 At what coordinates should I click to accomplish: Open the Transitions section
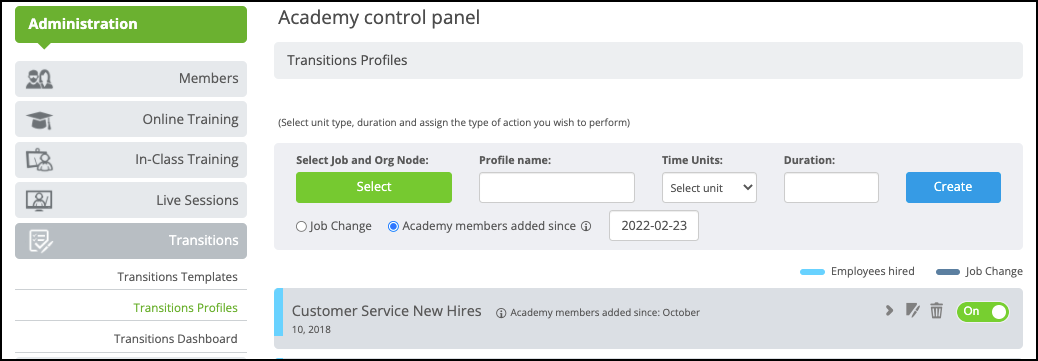131,240
